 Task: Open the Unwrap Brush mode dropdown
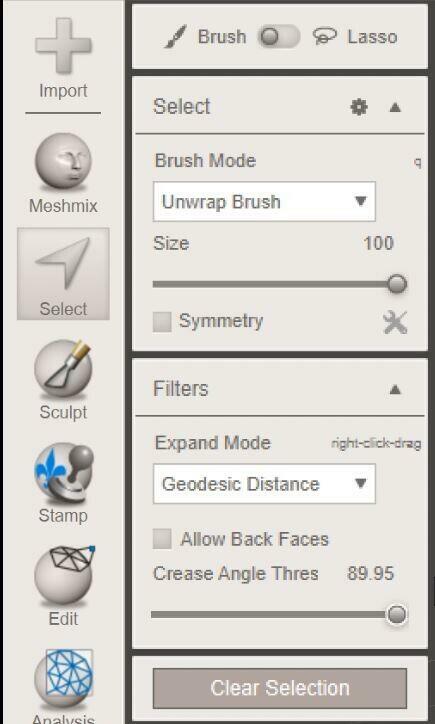coord(264,201)
